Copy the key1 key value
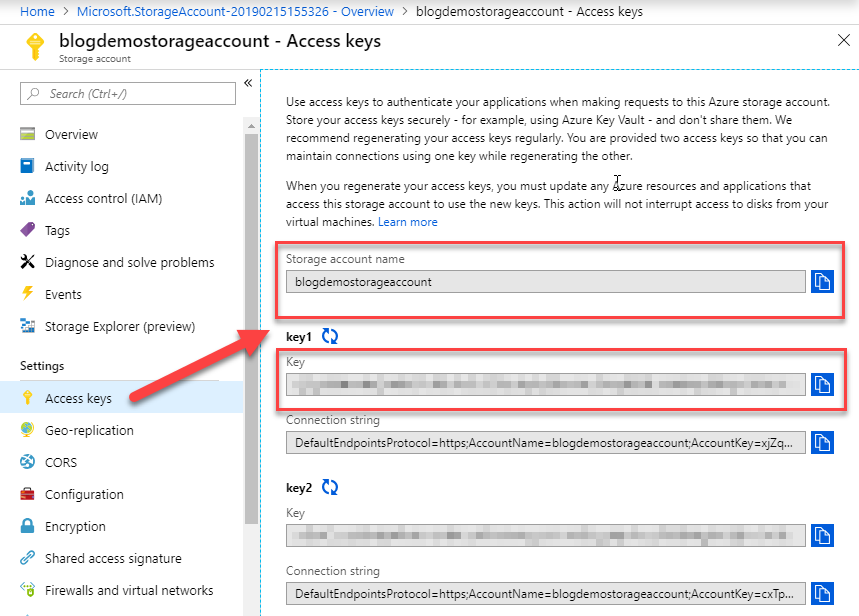This screenshot has width=859, height=616. click(x=822, y=384)
